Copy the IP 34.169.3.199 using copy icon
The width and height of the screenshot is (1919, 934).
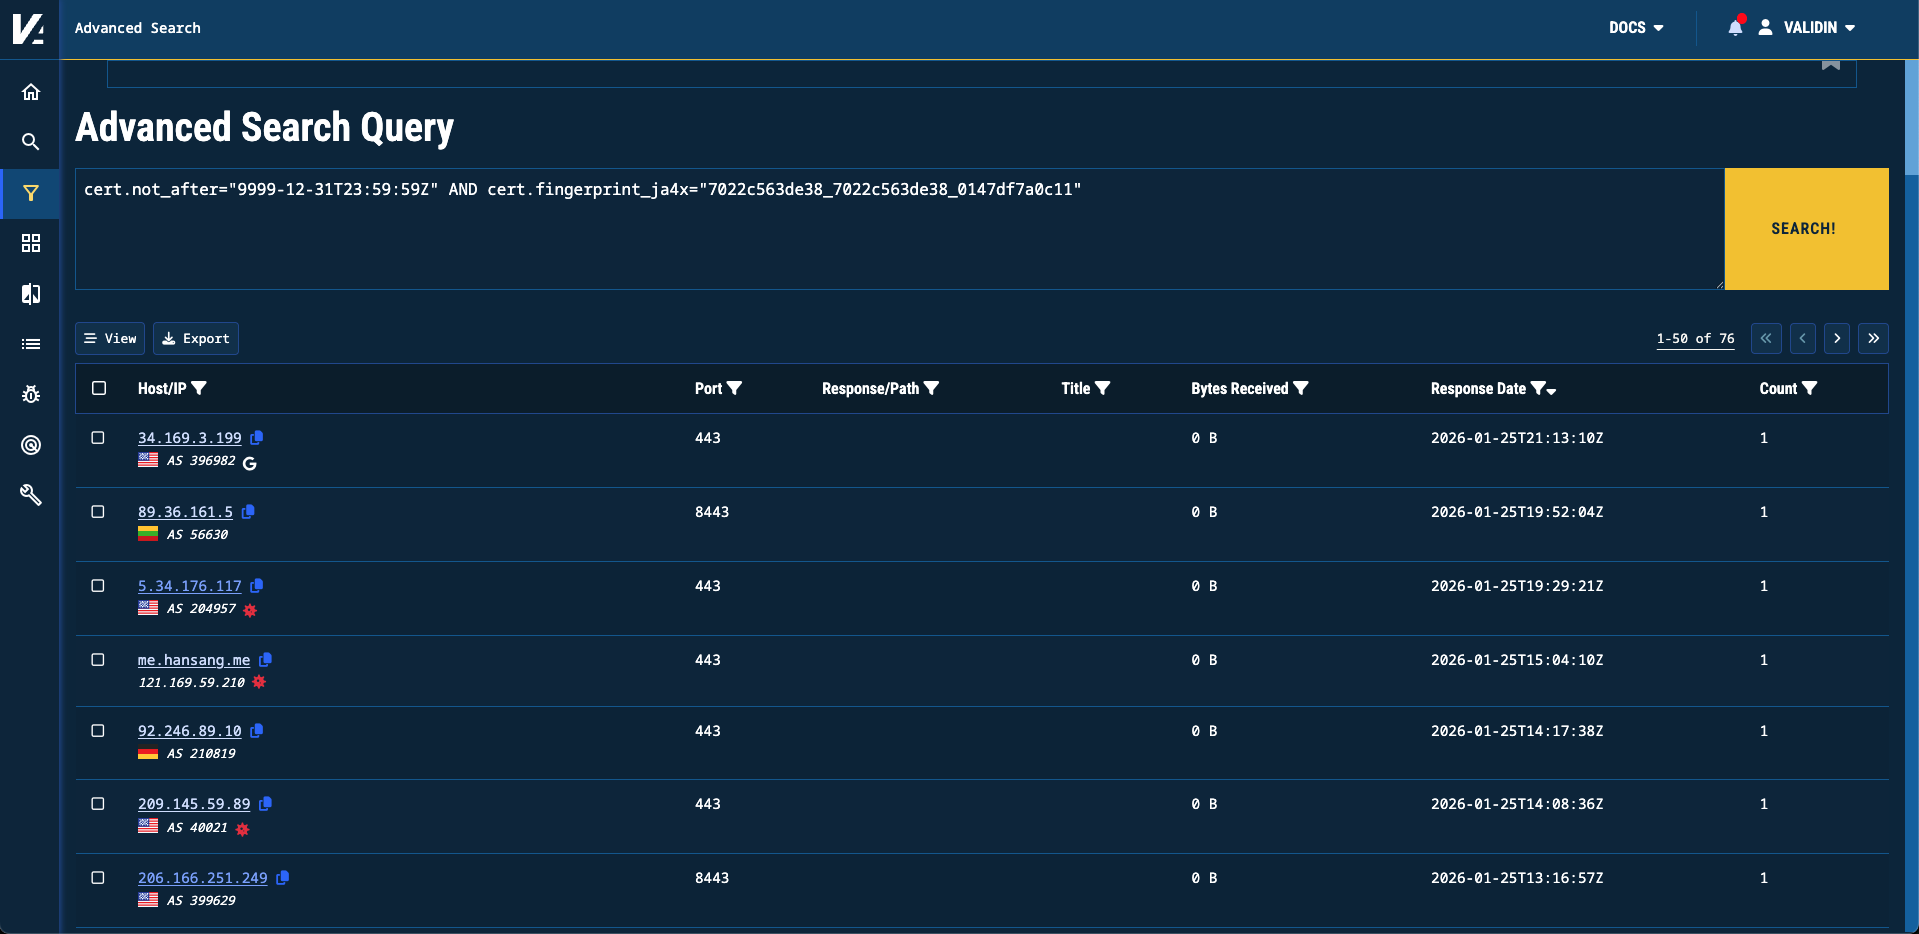click(x=257, y=437)
